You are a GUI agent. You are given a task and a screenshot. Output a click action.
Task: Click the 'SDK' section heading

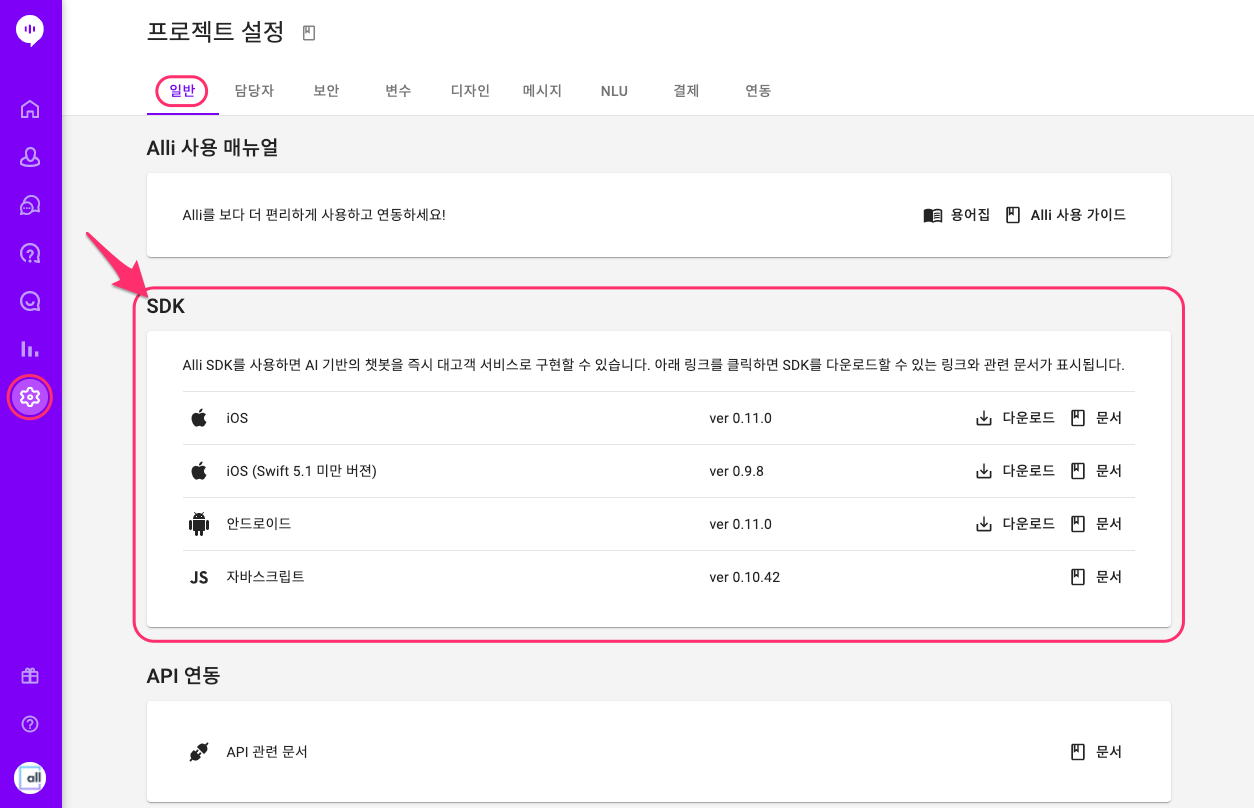(166, 306)
